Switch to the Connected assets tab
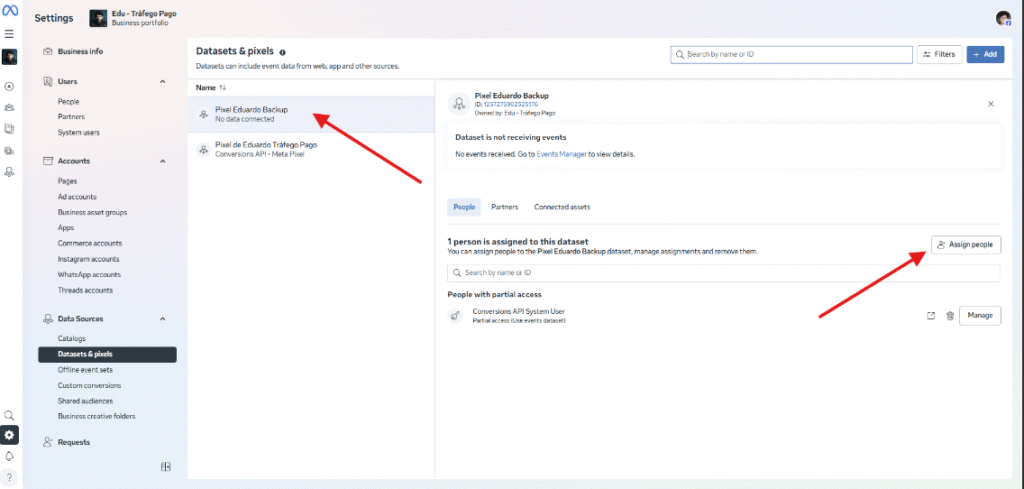The image size is (1024, 489). [561, 207]
